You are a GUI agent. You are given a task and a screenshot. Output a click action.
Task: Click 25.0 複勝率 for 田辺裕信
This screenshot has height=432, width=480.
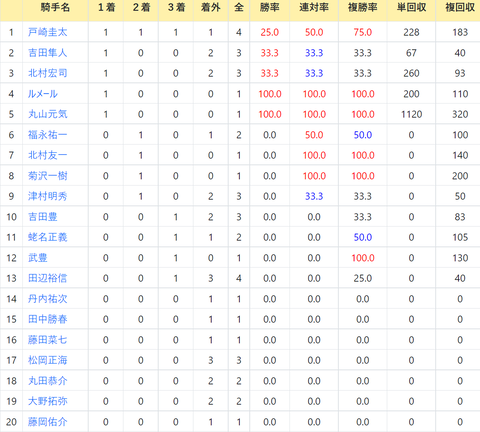(363, 278)
